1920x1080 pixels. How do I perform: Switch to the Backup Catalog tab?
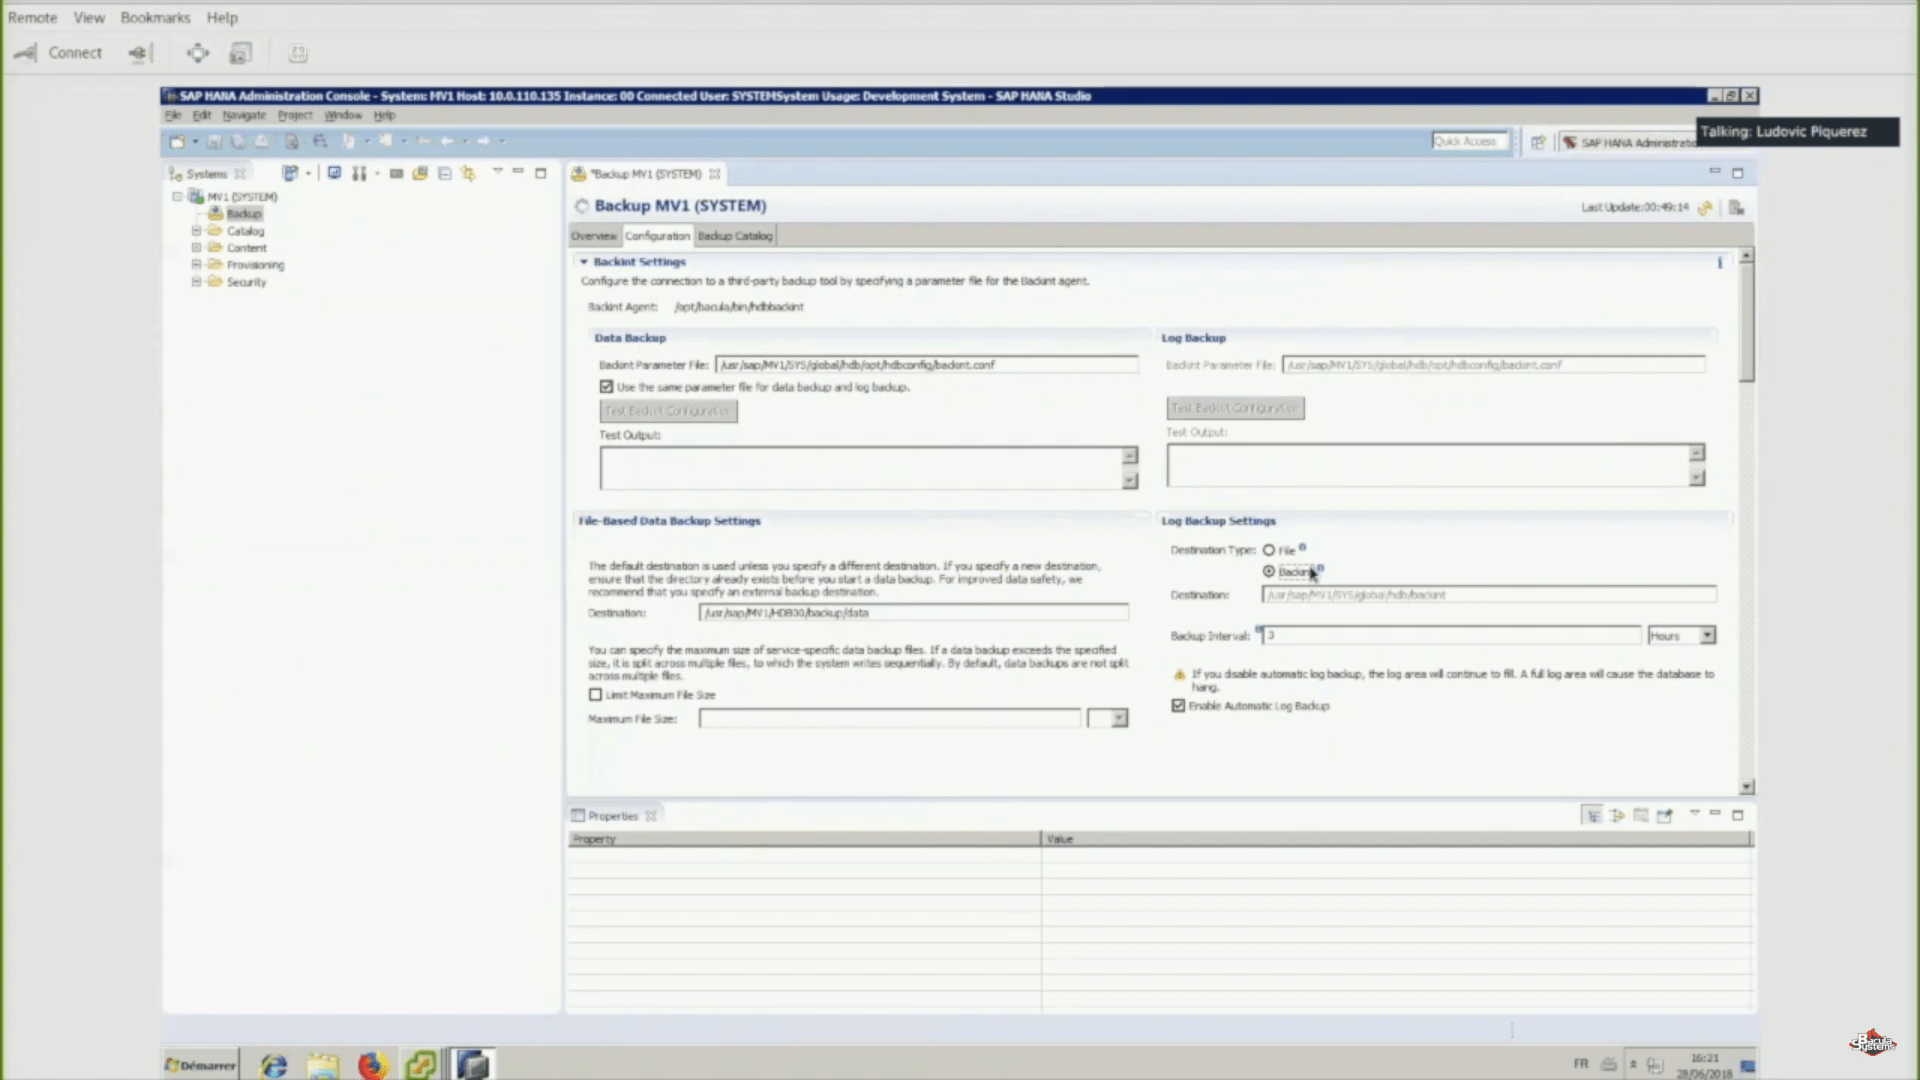tap(735, 236)
